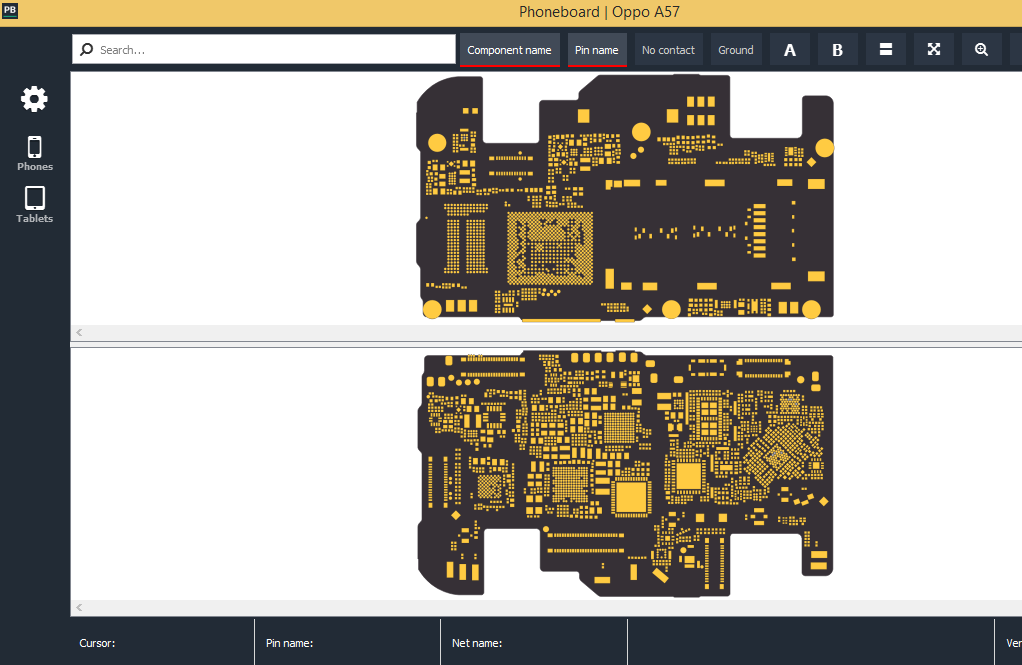Click the Net name status field
Viewport: 1022px width, 665px height.
534,643
